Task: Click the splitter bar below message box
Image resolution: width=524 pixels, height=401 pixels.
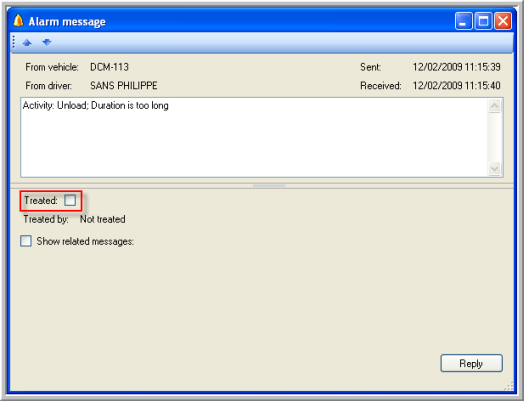Action: pos(262,186)
